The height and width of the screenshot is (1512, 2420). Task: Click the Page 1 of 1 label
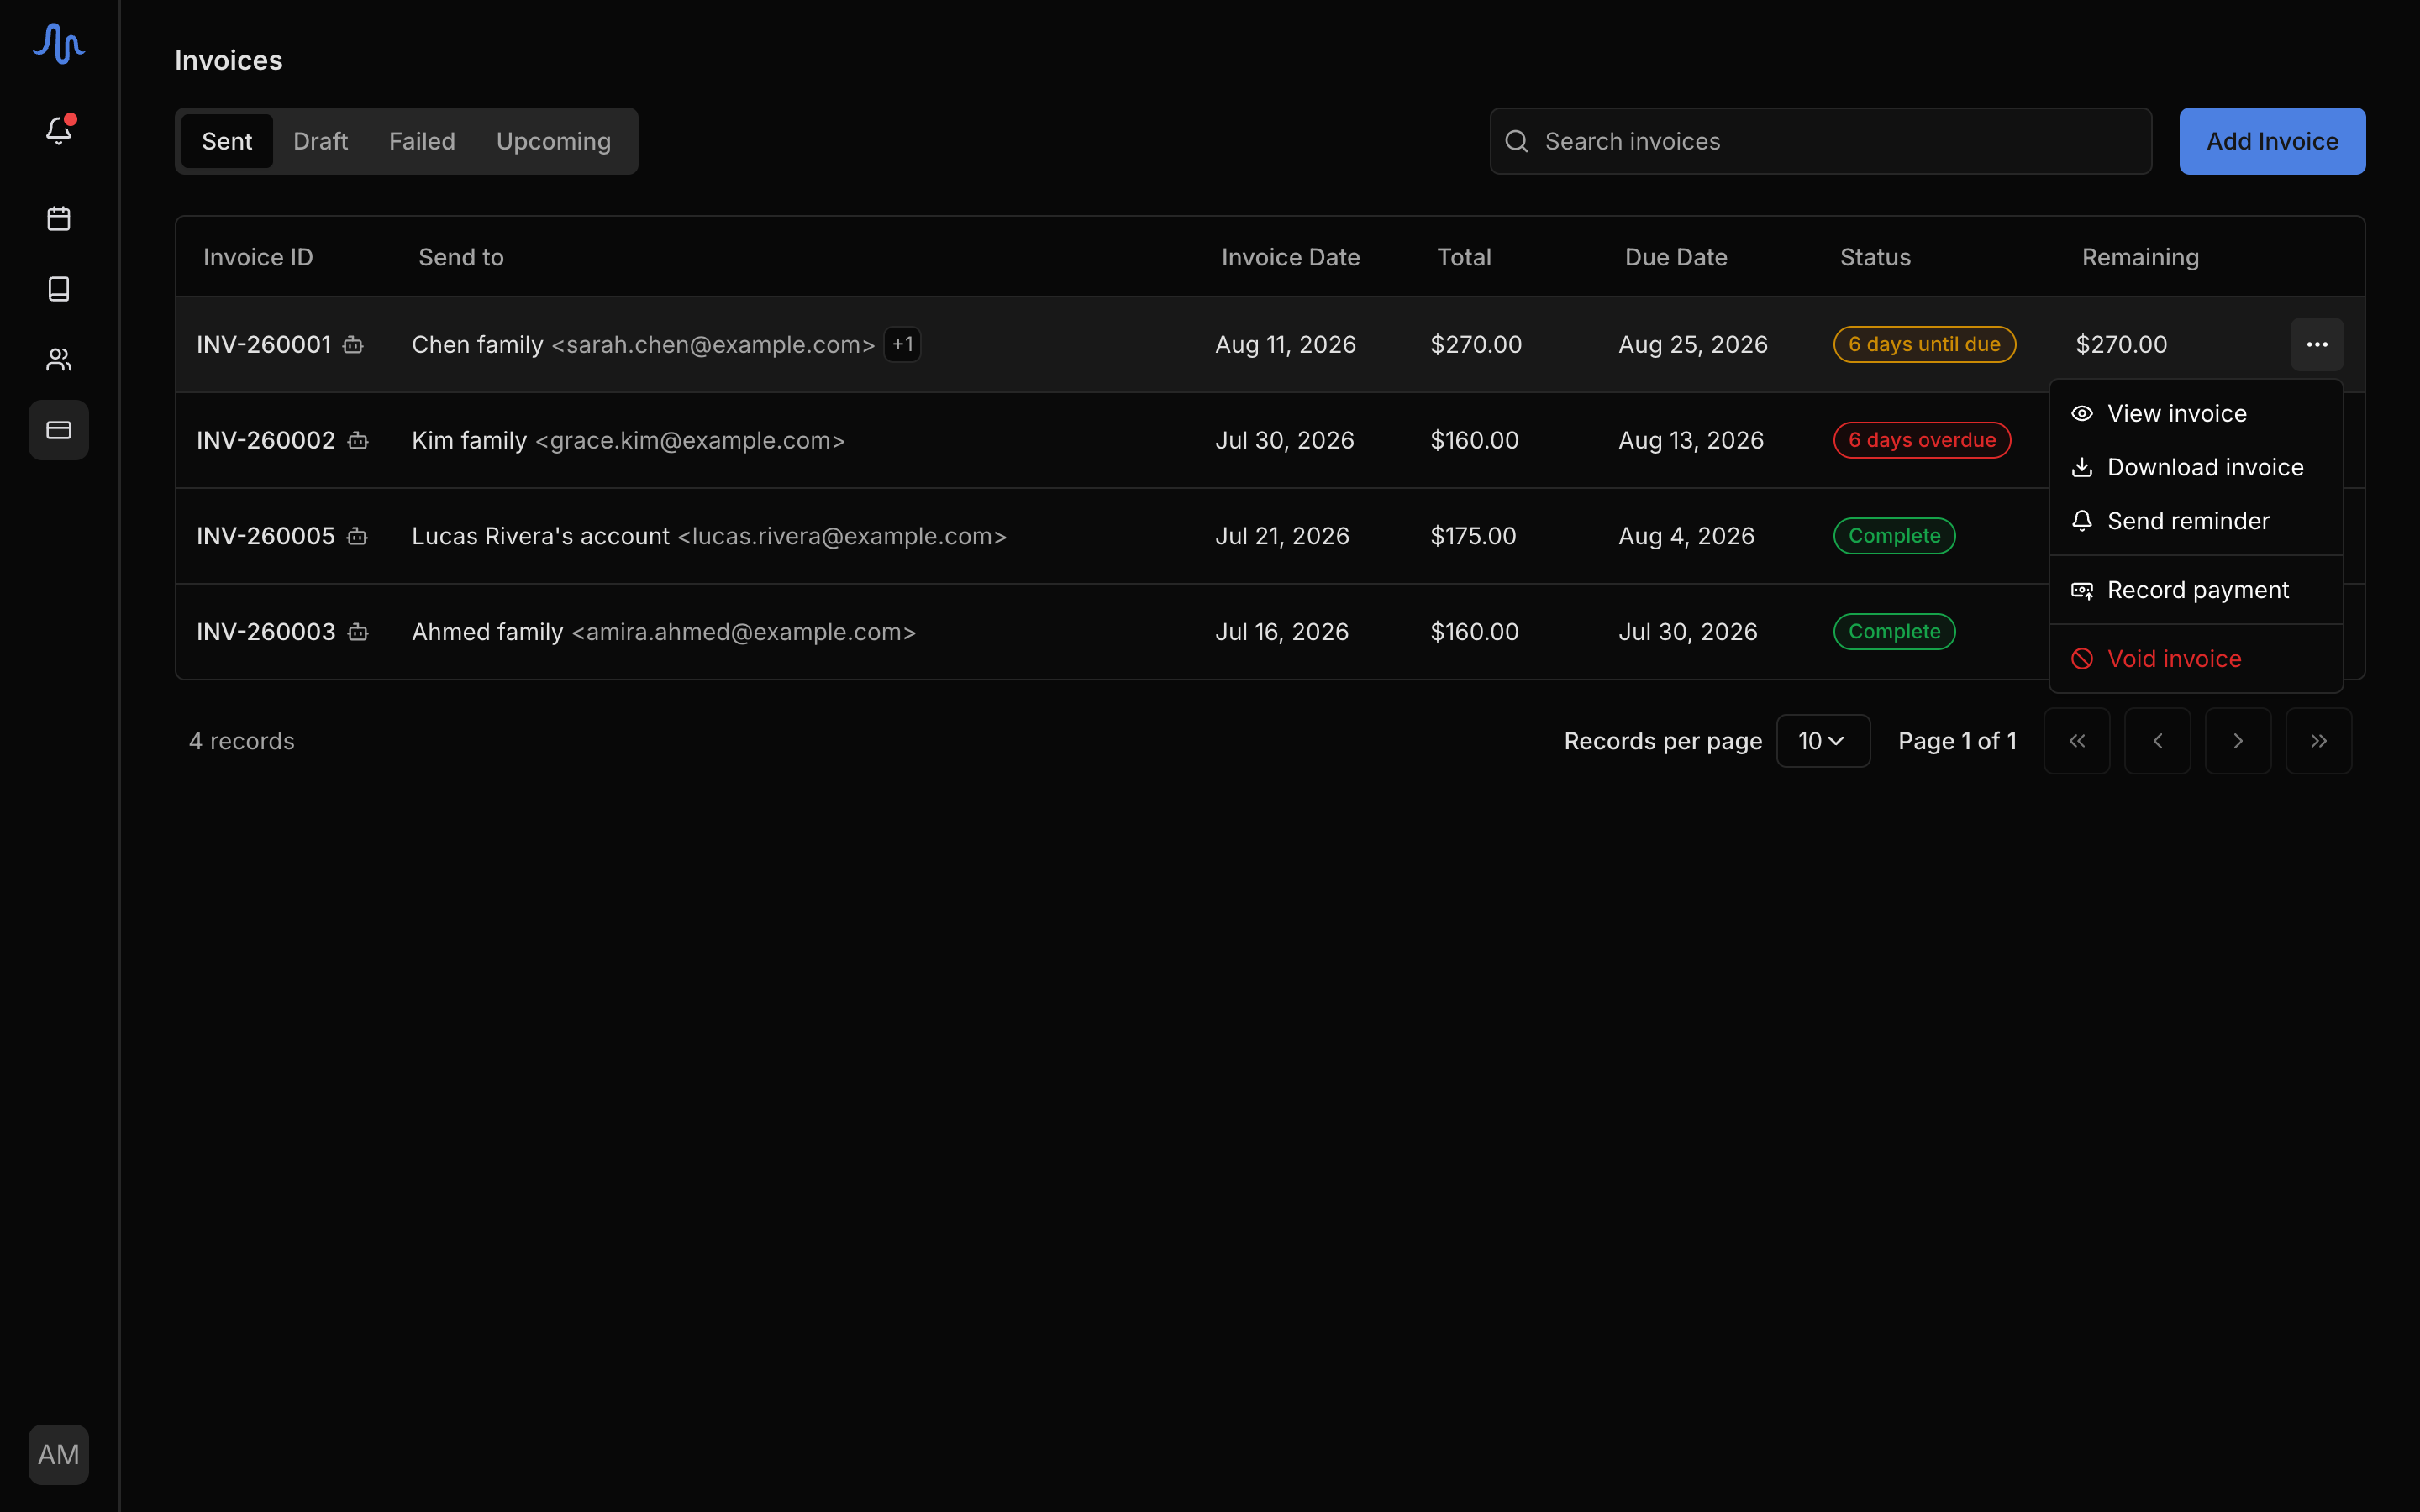coord(1957,741)
